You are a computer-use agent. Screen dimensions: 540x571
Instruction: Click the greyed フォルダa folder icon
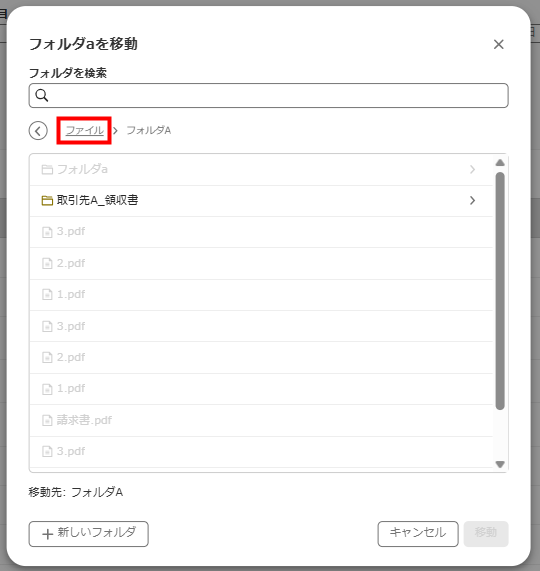(x=47, y=169)
